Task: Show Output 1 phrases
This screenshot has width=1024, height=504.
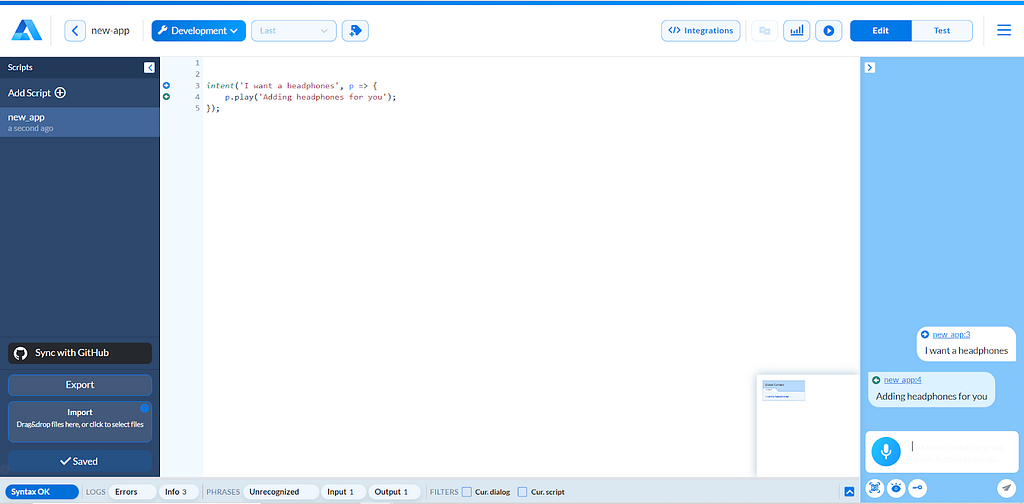Action: click(394, 492)
